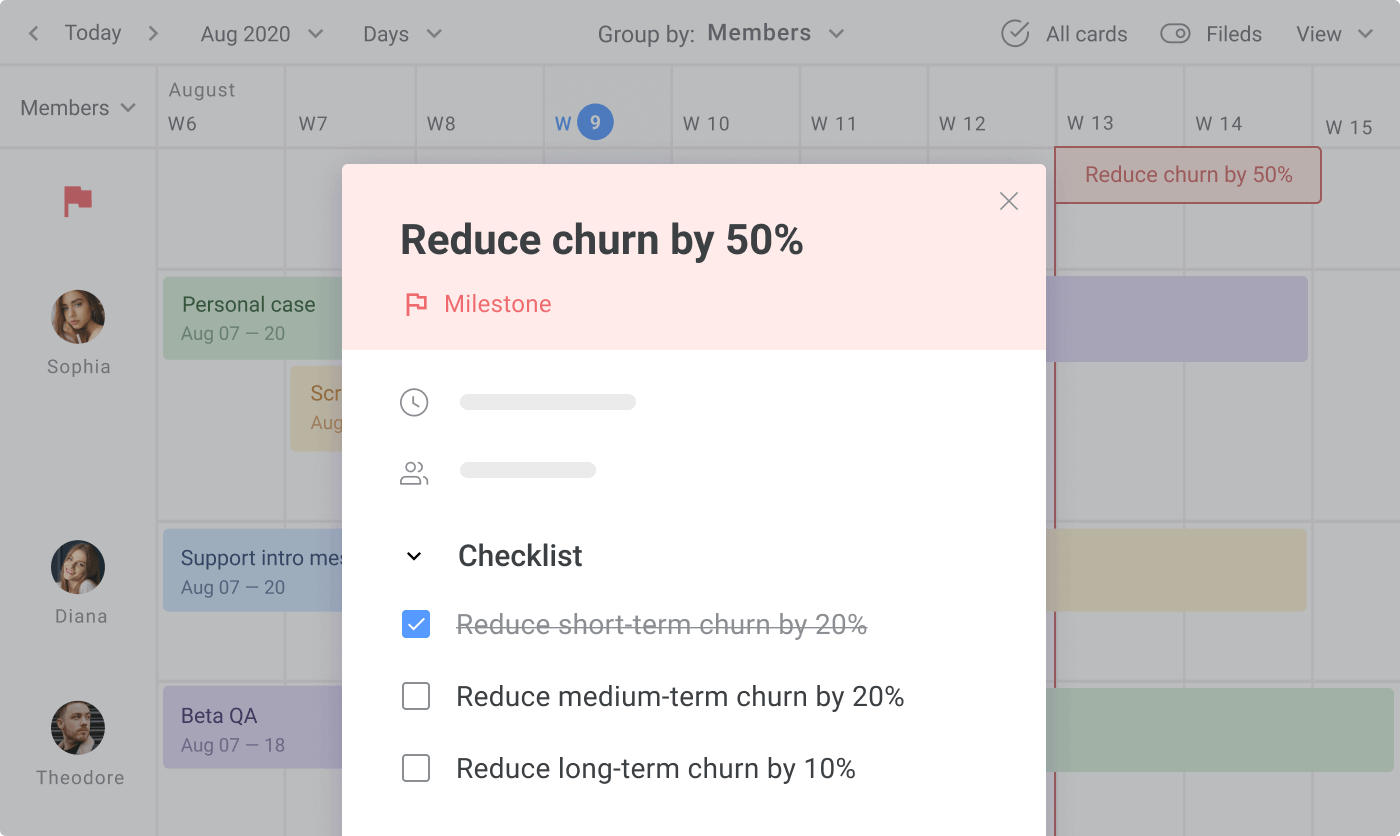Click the clock icon in the dialog
Viewport: 1400px width, 836px height.
(414, 402)
